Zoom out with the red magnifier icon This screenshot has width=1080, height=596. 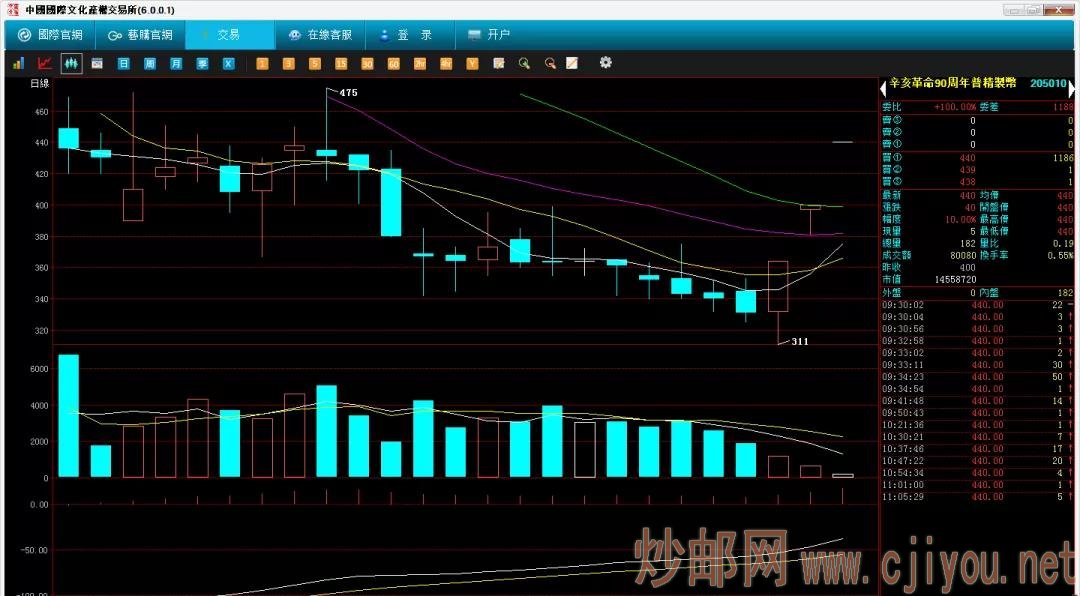tap(550, 63)
